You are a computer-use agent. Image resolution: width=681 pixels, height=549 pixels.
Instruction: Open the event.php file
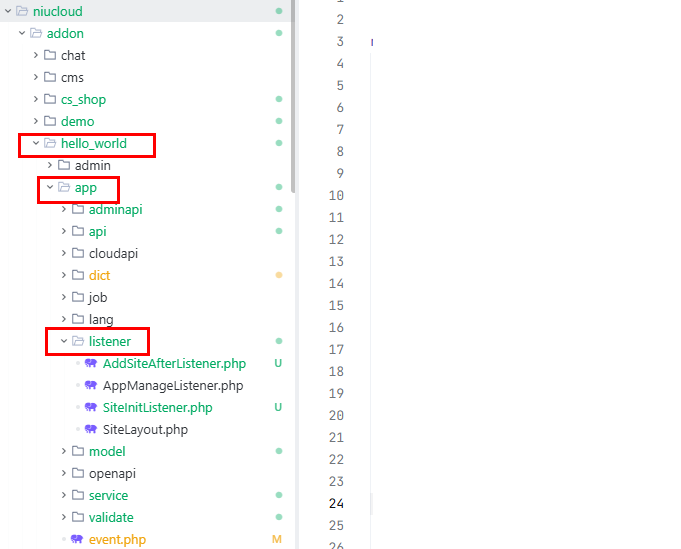coord(117,539)
